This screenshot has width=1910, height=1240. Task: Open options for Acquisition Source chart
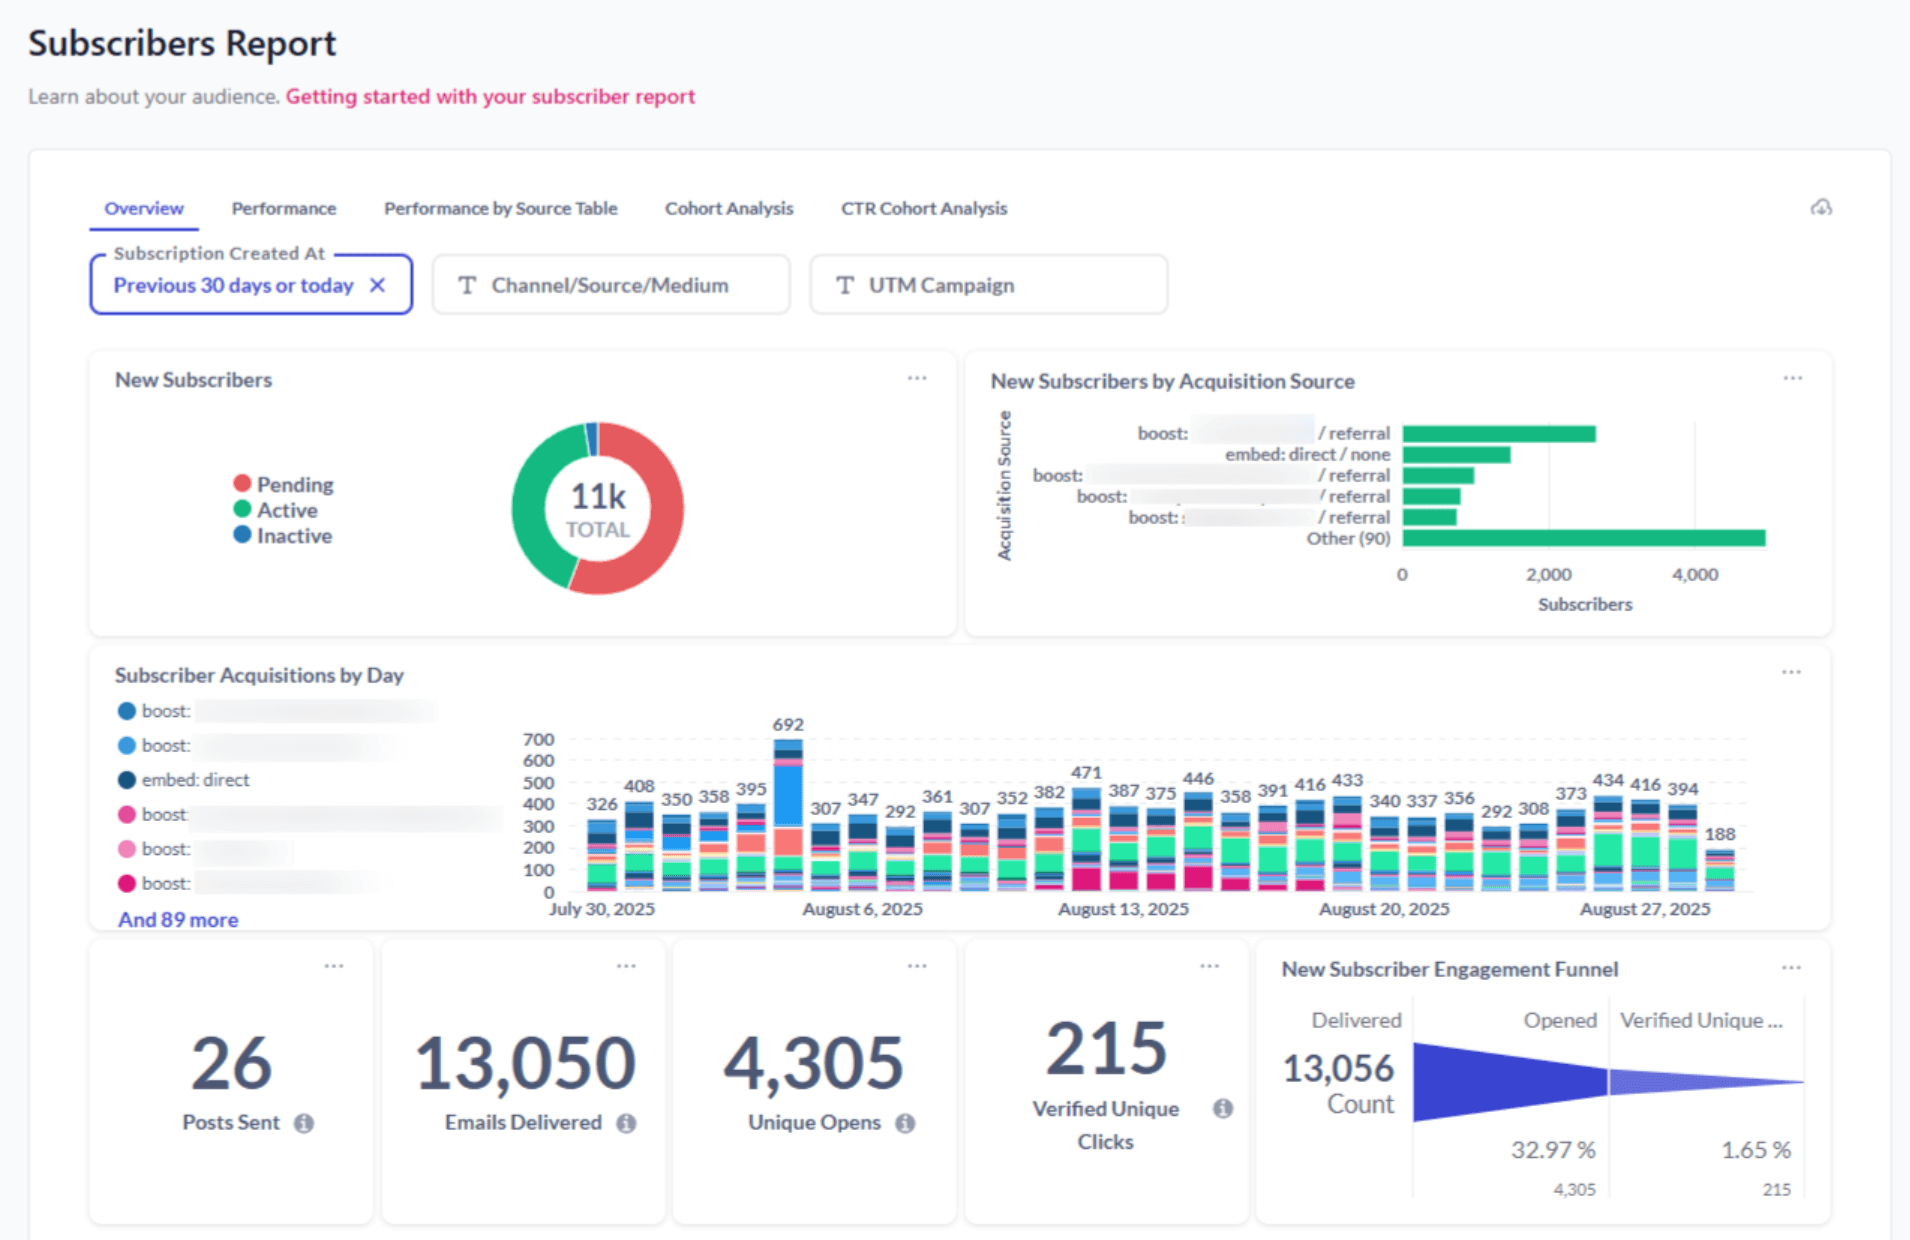pos(1791,378)
